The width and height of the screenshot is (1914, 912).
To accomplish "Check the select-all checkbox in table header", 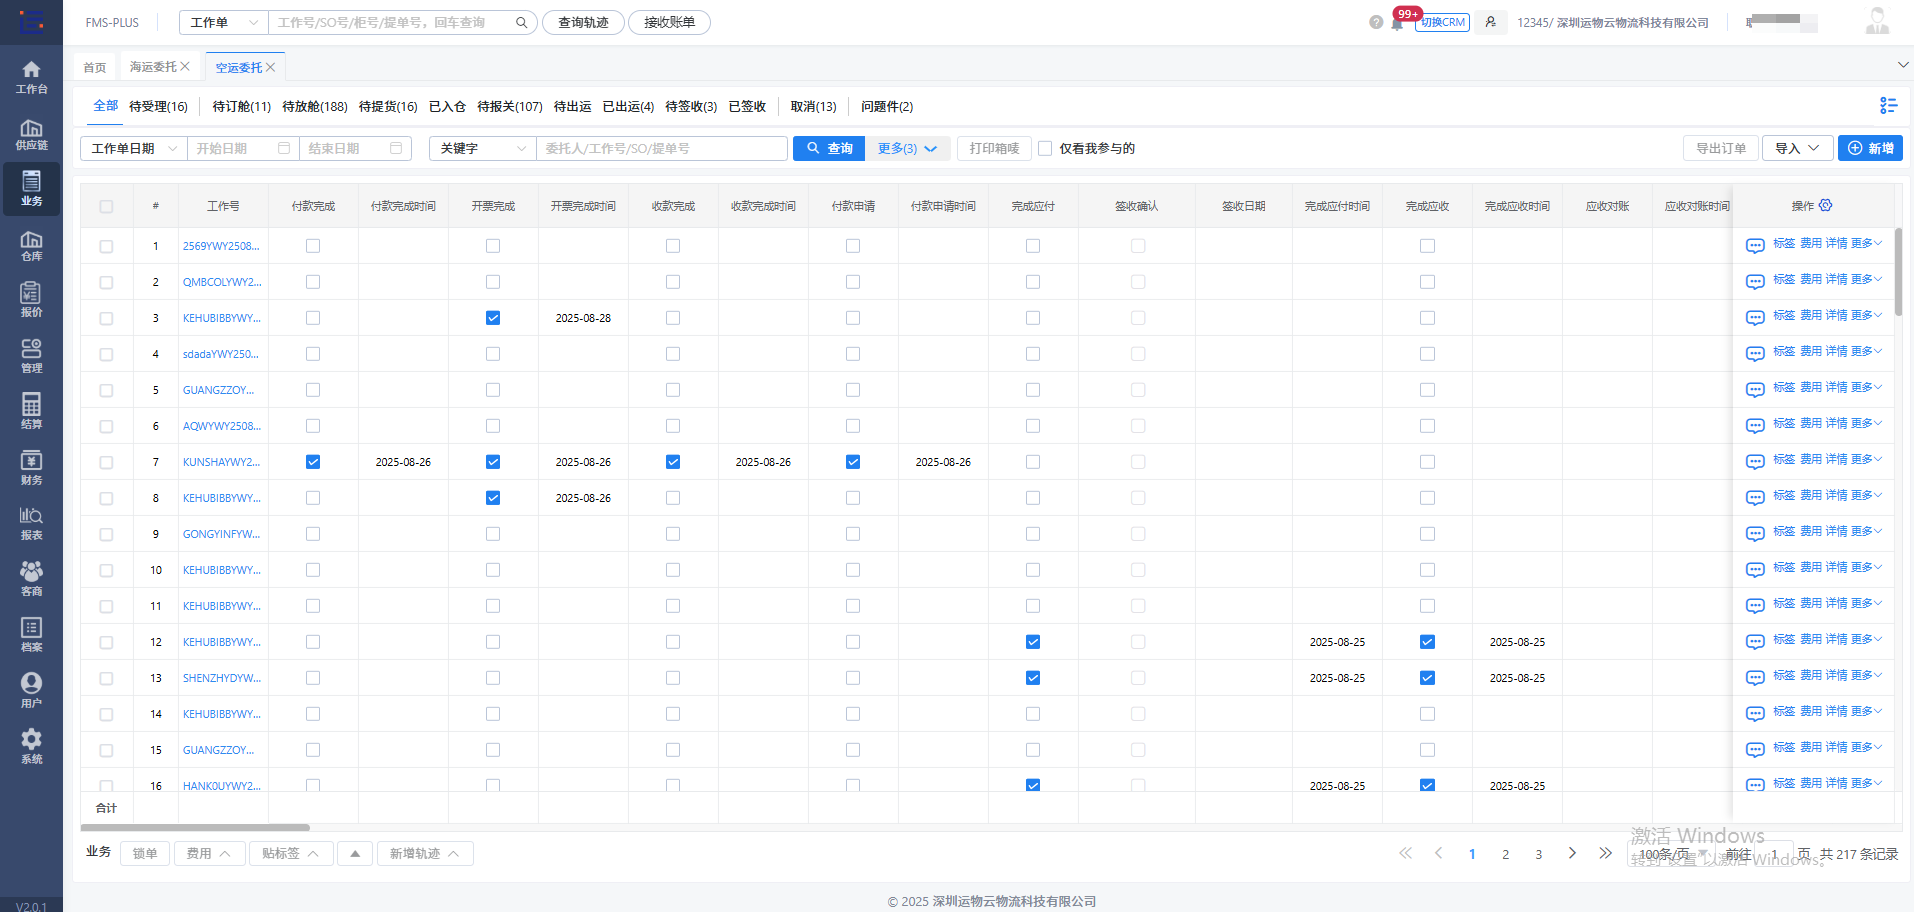I will (106, 205).
